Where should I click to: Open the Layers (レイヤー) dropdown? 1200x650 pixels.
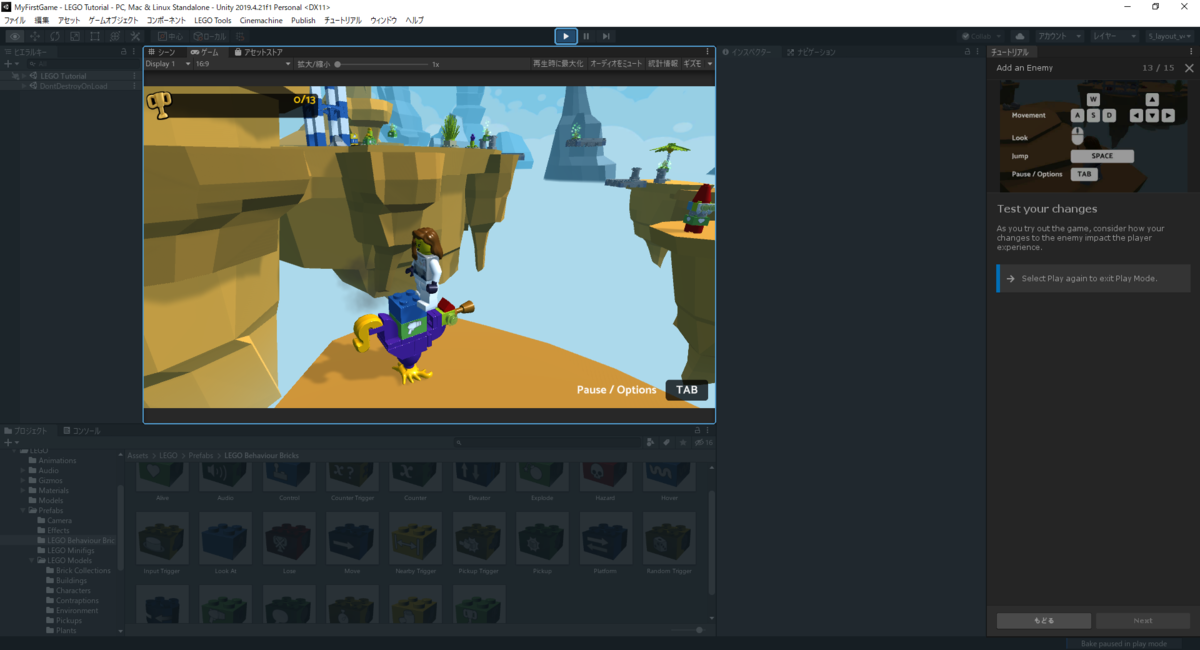(1114, 36)
